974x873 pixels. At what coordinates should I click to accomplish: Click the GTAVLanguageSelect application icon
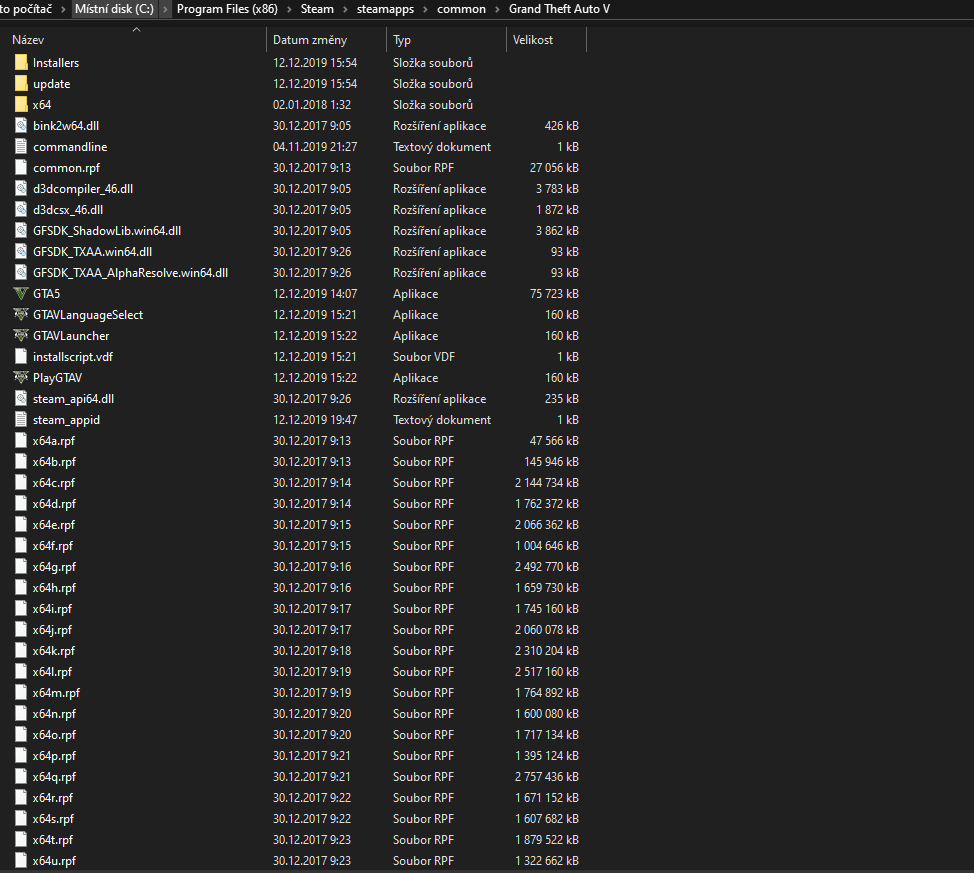(21, 315)
